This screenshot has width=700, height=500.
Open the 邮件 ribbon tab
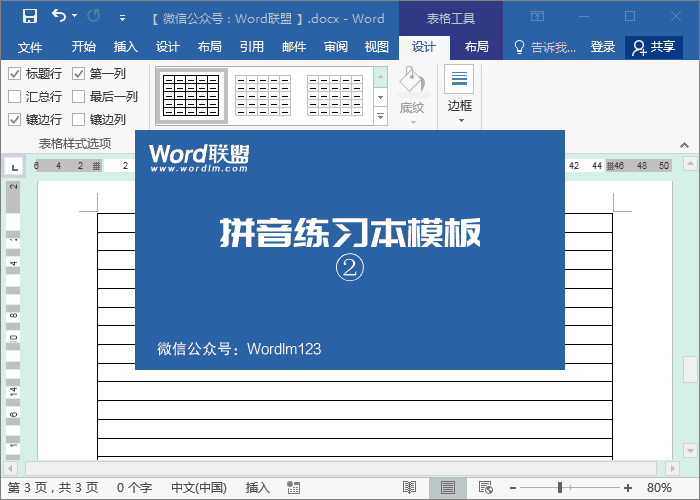[294, 47]
